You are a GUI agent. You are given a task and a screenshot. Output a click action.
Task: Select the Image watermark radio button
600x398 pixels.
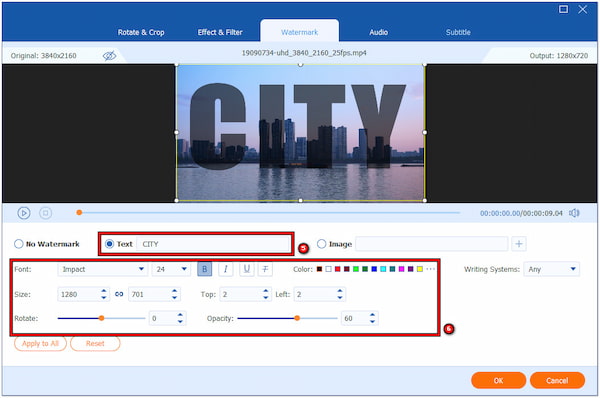click(322, 244)
